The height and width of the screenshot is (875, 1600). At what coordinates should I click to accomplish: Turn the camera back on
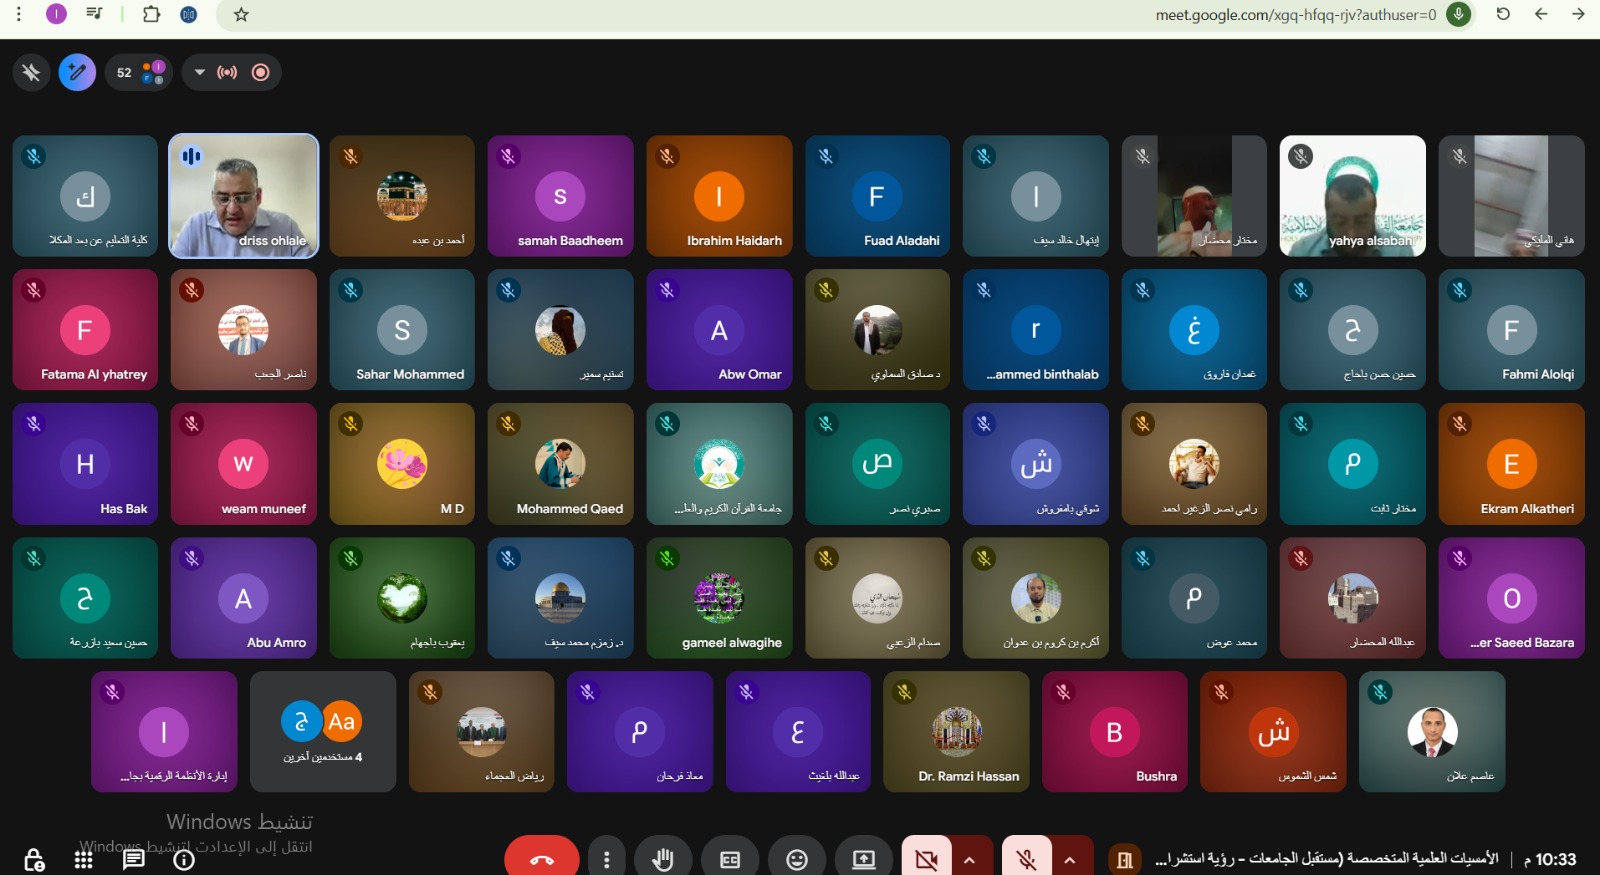click(926, 859)
